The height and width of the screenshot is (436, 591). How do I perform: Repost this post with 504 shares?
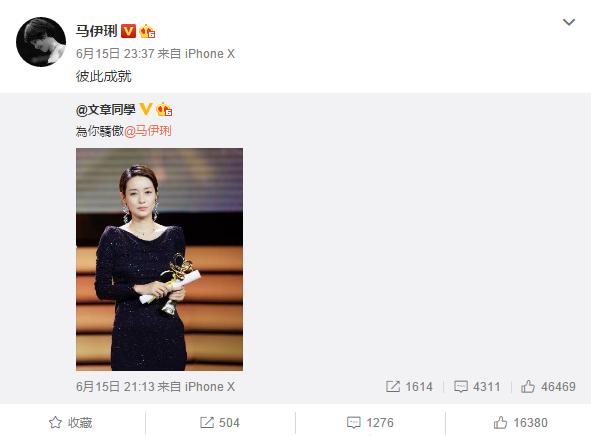coord(220,422)
